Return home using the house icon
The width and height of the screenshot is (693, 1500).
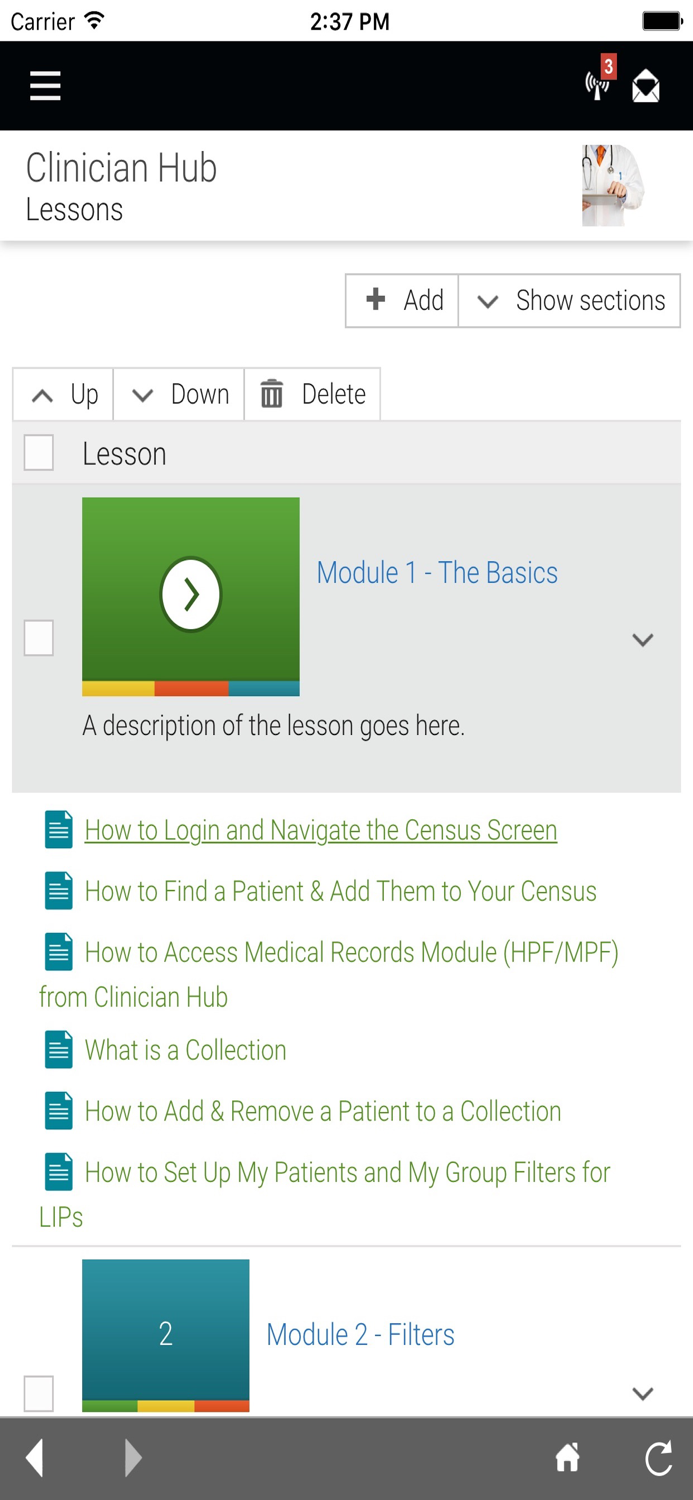point(566,1458)
